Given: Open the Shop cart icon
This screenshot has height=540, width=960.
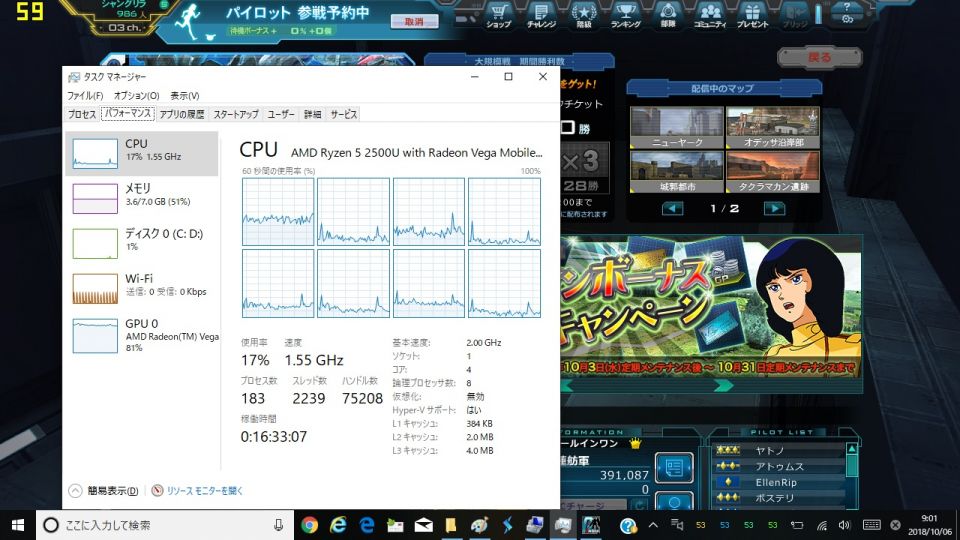Looking at the screenshot, I should click(497, 15).
